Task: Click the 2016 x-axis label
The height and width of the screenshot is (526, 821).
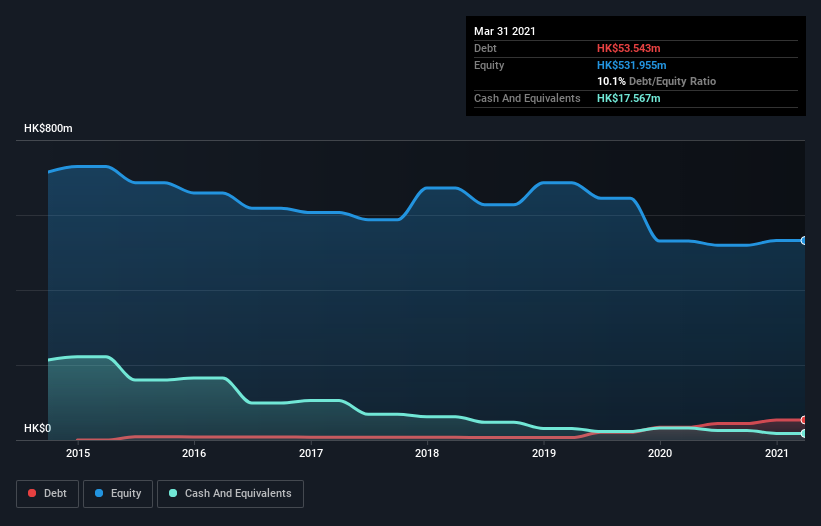Action: click(194, 454)
